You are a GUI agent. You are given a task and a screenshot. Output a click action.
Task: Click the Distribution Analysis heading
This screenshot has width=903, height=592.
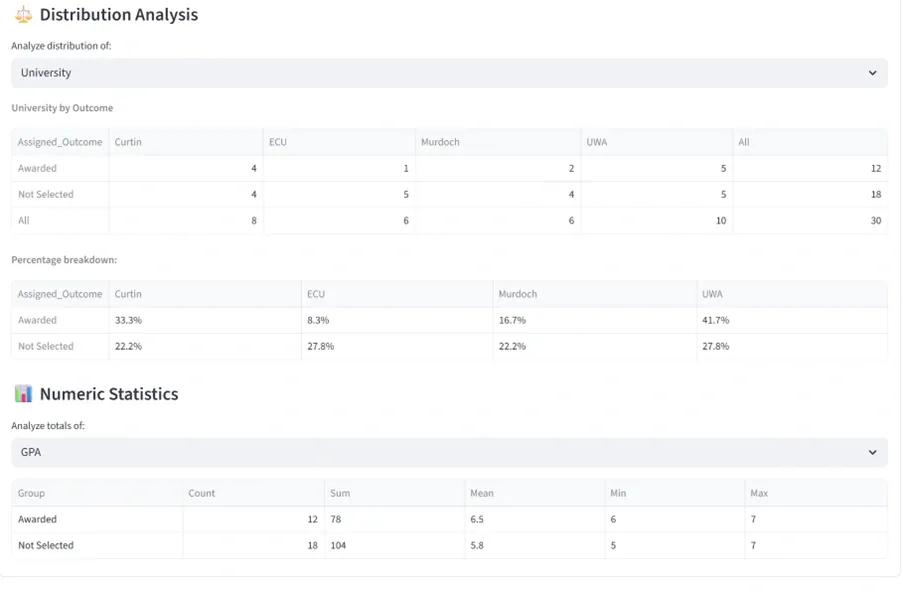118,15
